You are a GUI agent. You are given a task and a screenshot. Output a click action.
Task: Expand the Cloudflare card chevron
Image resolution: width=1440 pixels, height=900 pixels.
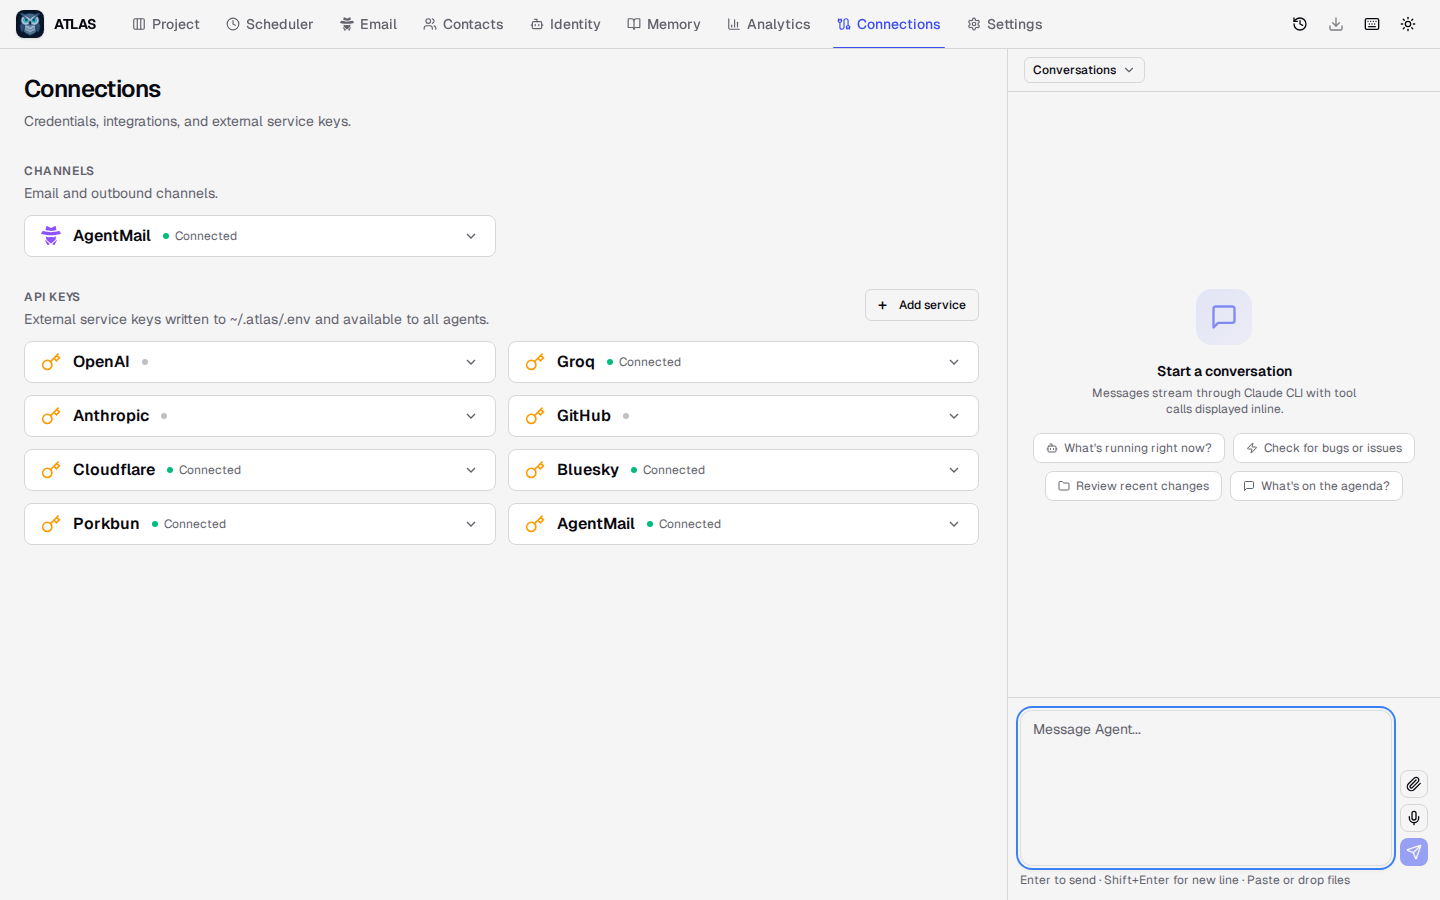point(471,470)
